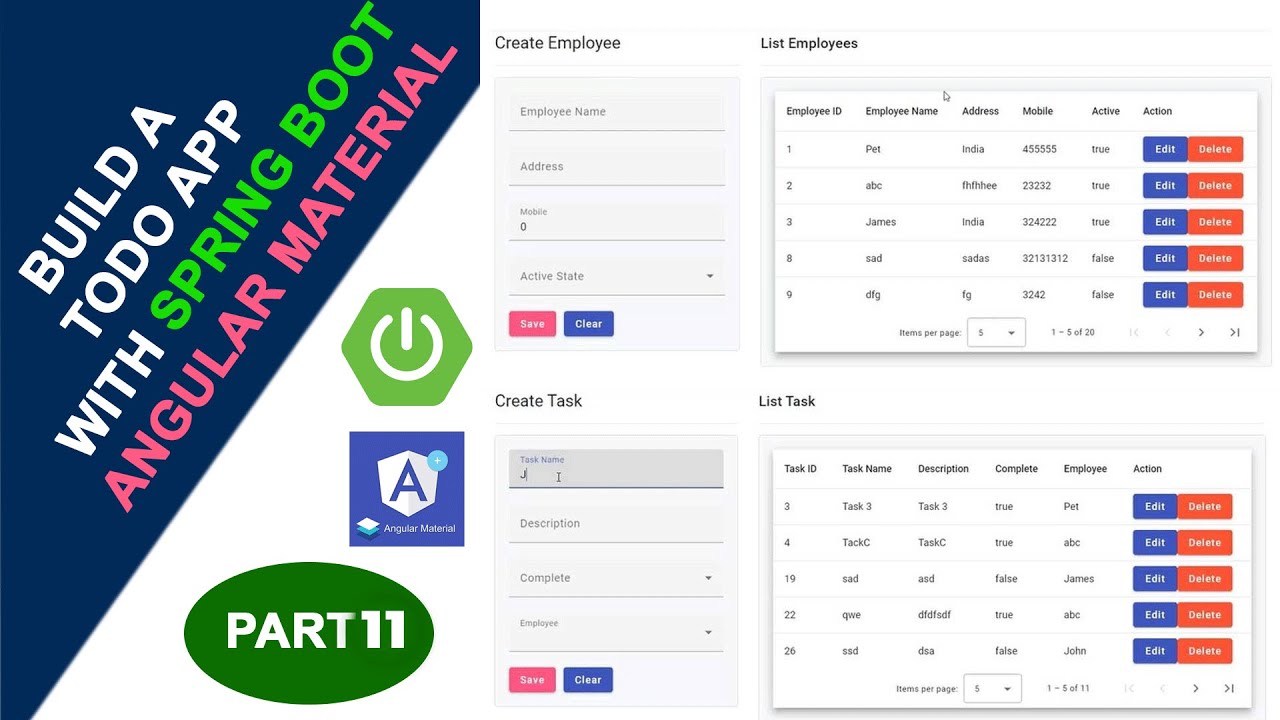Jump to last page in Employees paginator

click(x=1235, y=332)
